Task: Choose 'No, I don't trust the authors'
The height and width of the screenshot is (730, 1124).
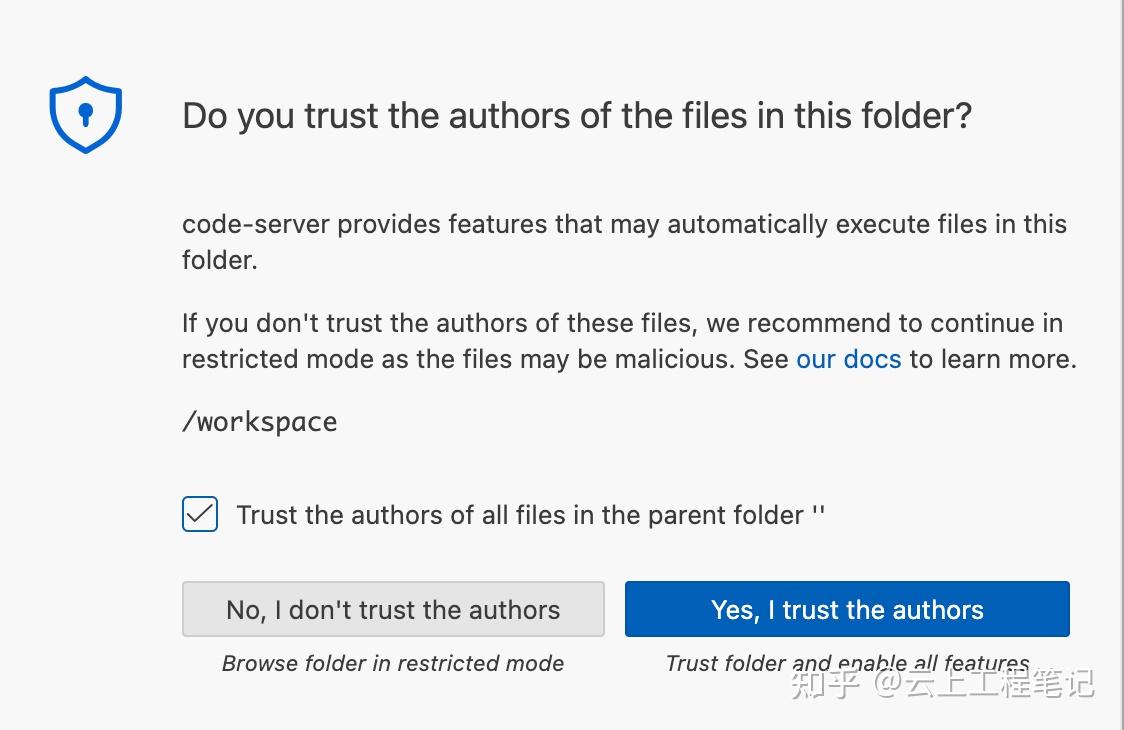Action: (393, 609)
